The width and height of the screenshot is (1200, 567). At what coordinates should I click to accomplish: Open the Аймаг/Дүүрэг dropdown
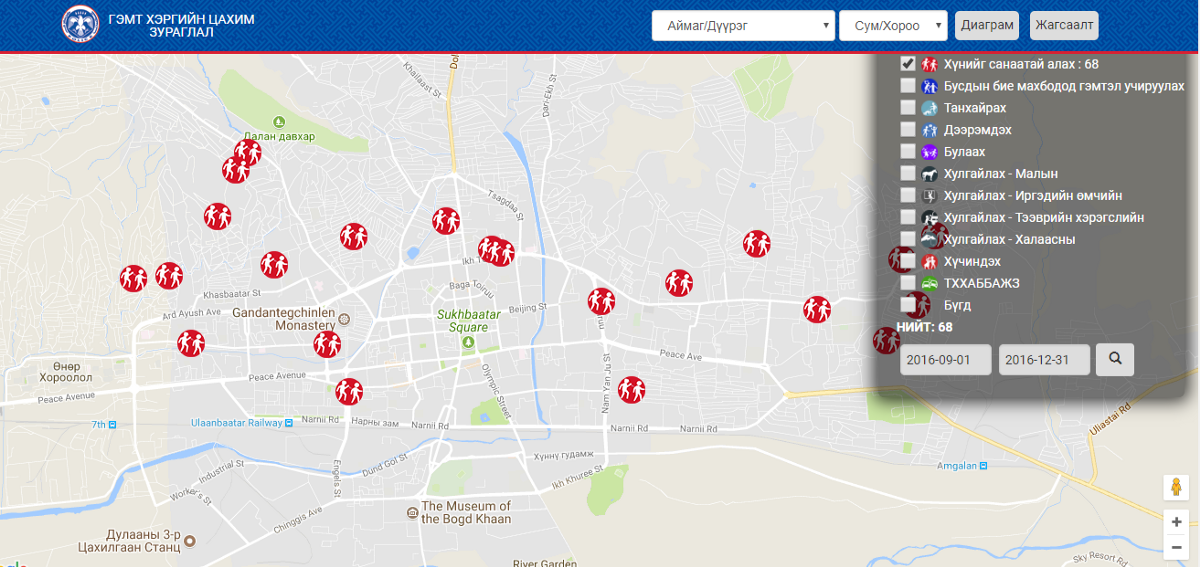(743, 26)
